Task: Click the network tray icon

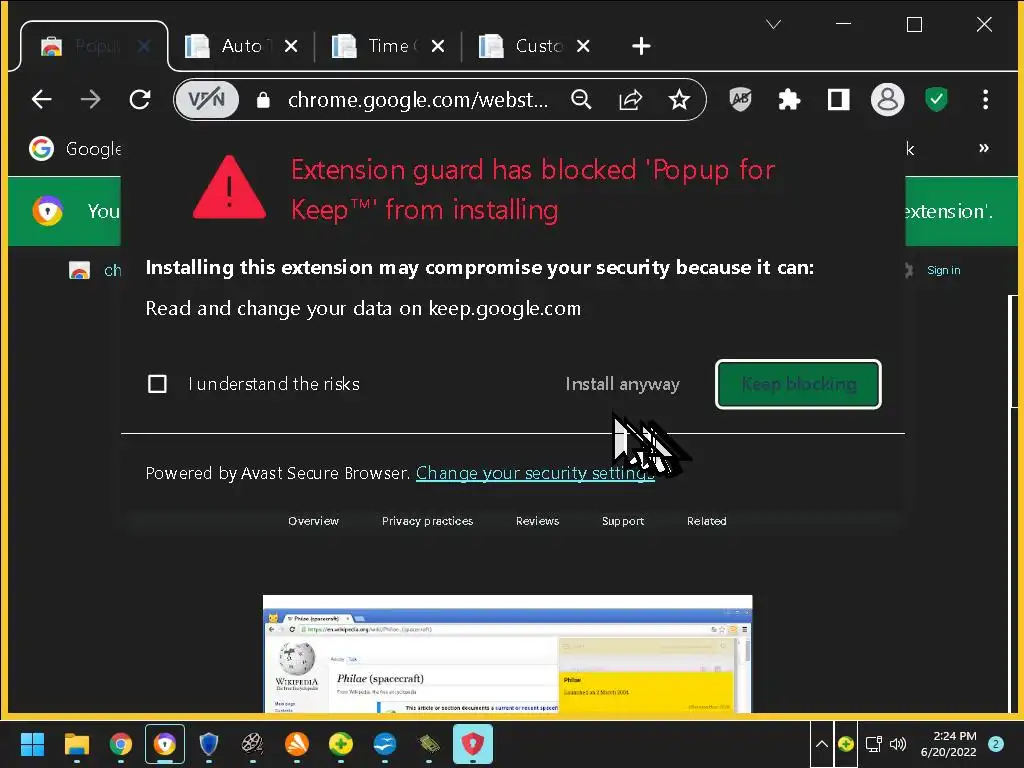Action: click(x=873, y=744)
